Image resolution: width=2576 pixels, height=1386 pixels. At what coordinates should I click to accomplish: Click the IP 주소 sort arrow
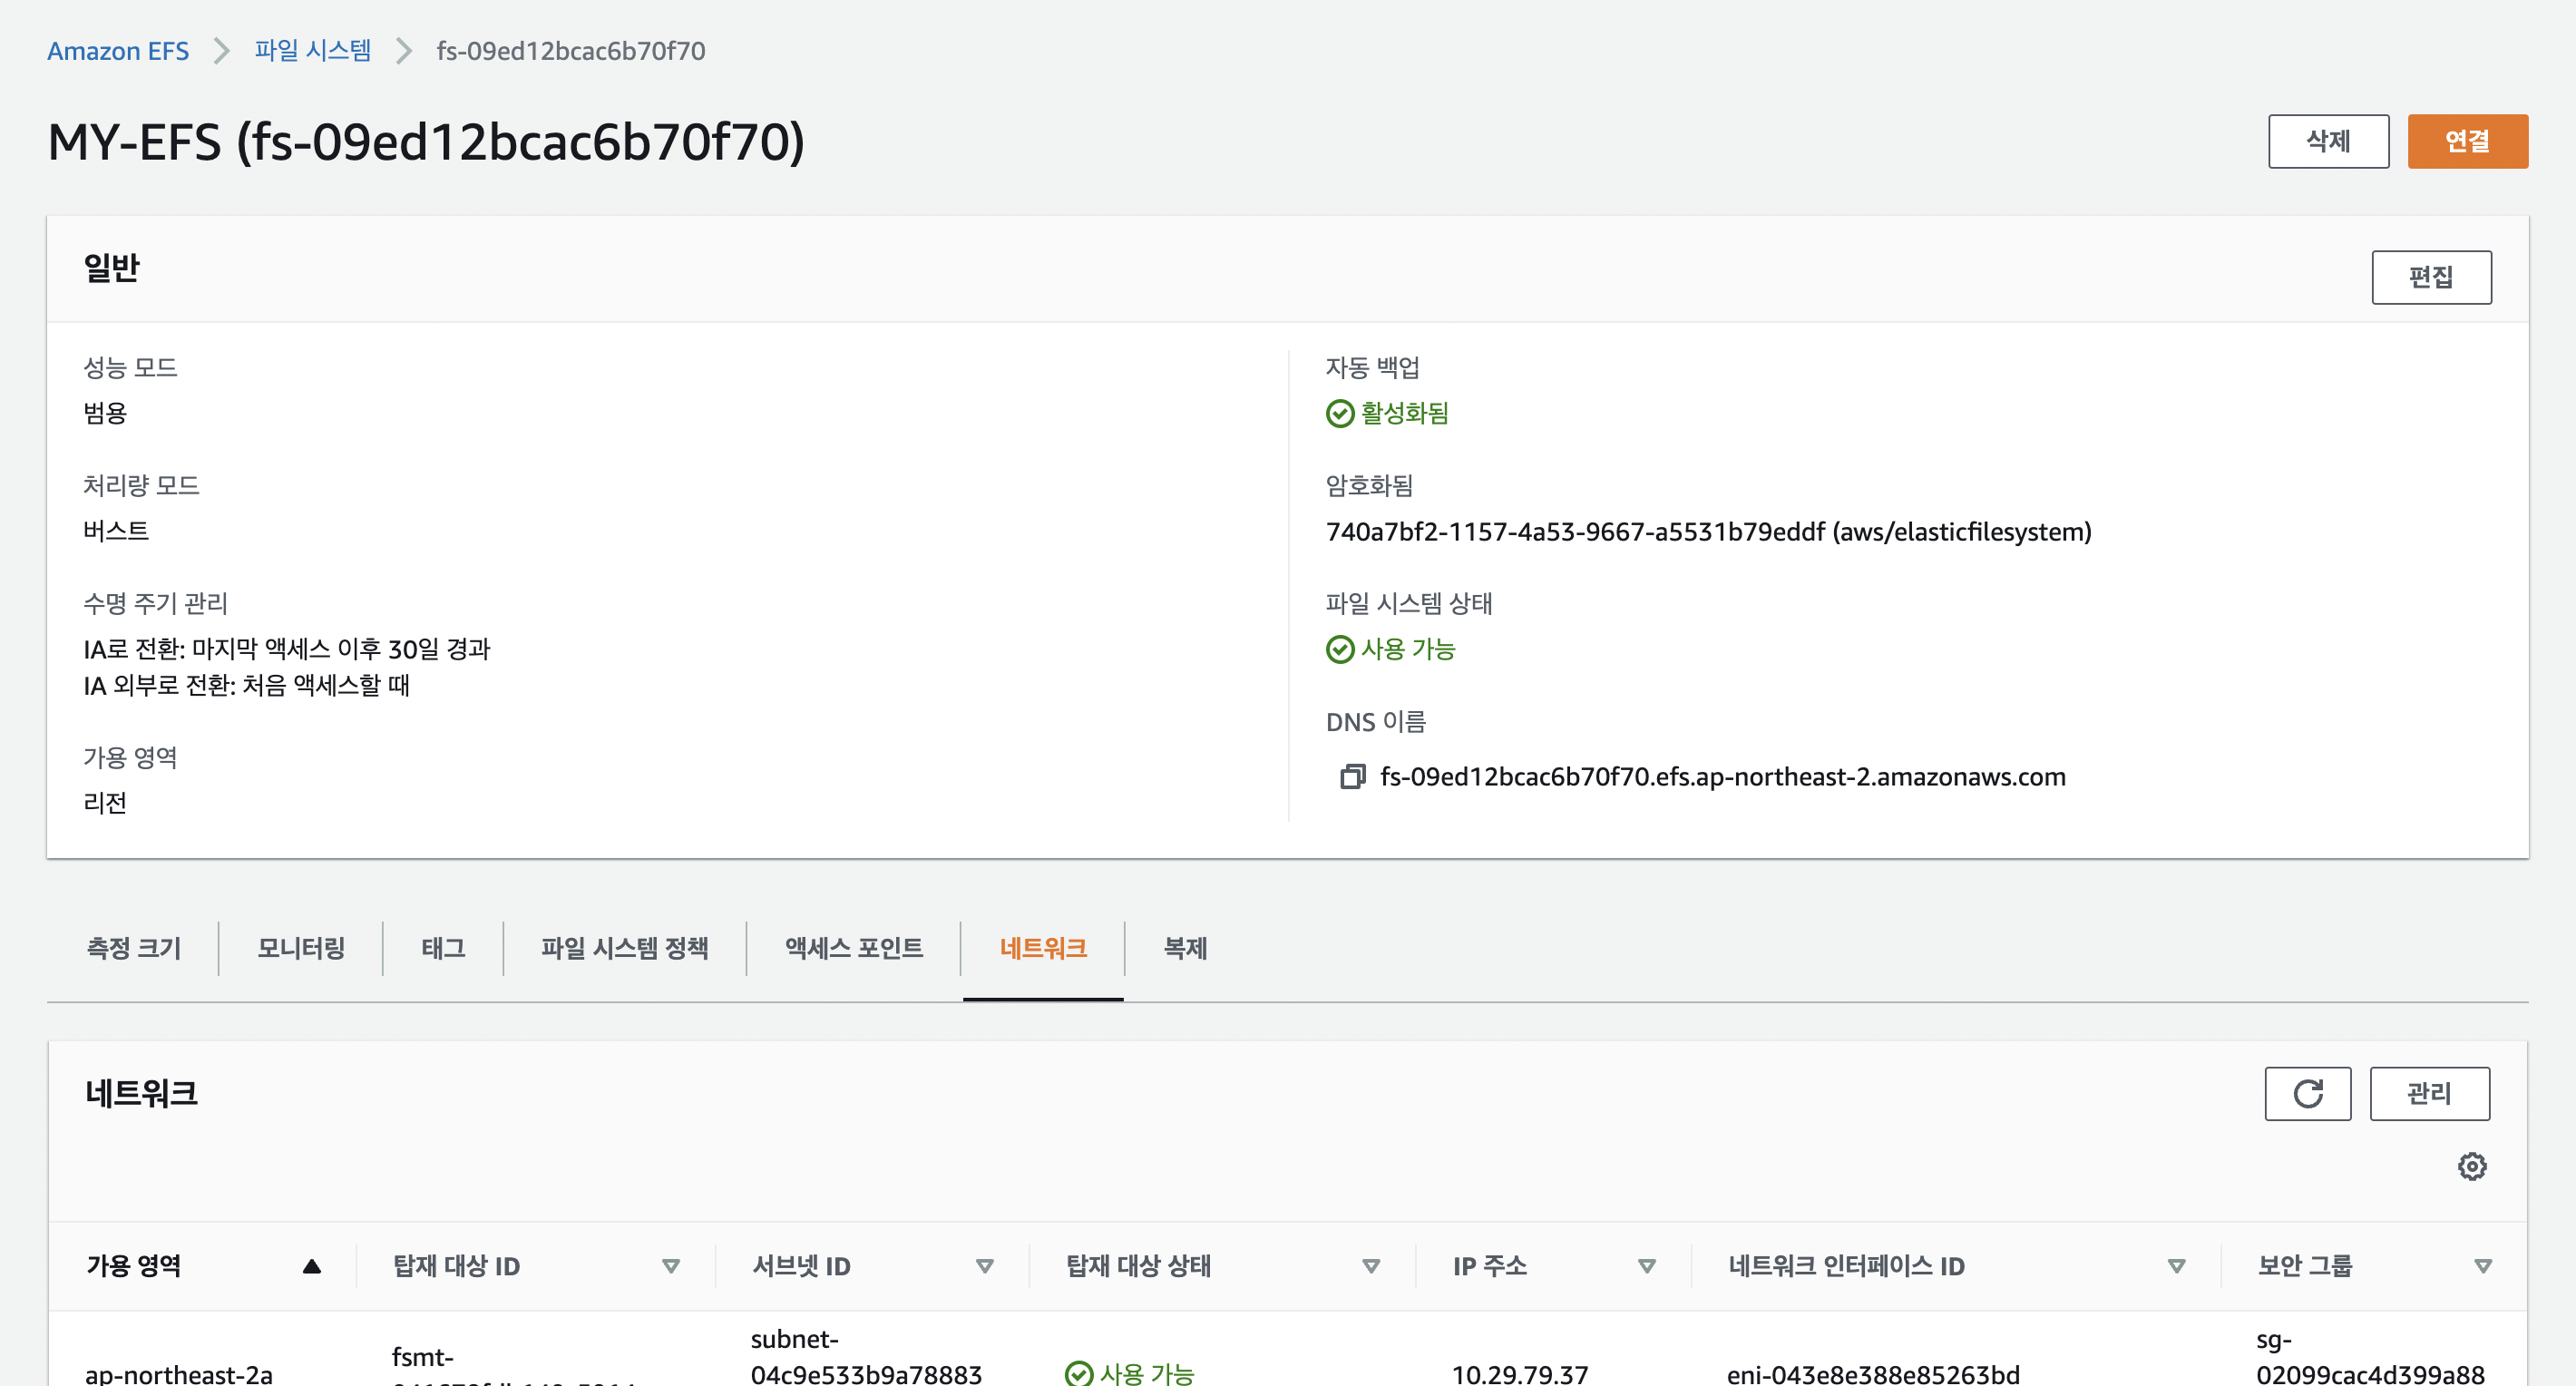(x=1646, y=1266)
